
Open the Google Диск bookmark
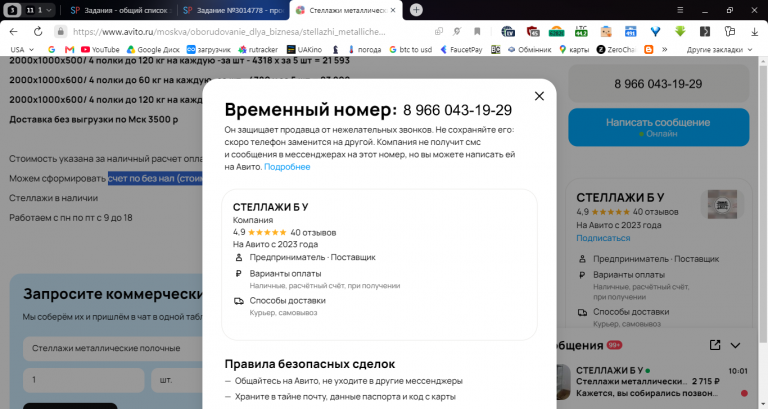(153, 49)
